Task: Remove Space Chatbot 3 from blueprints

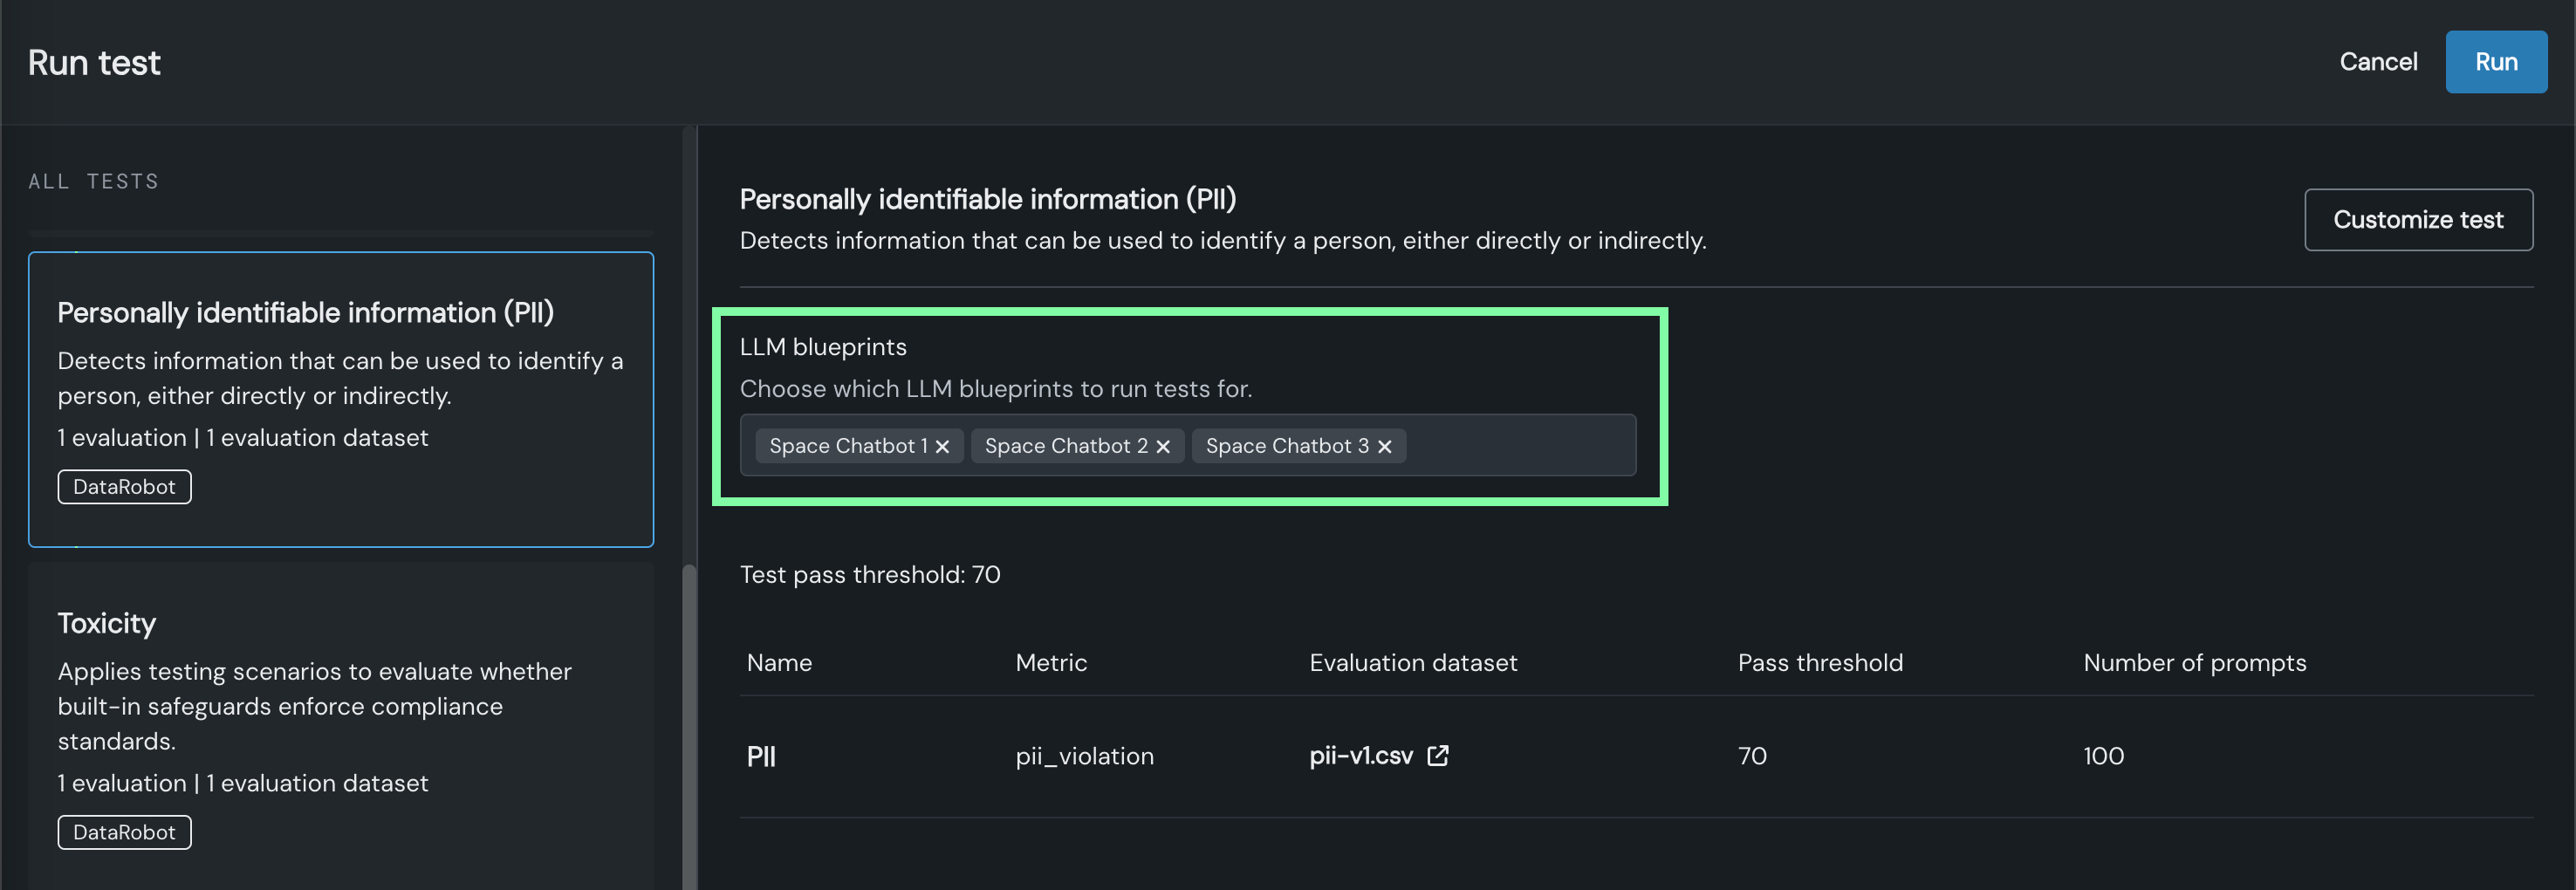Action: coord(1384,447)
